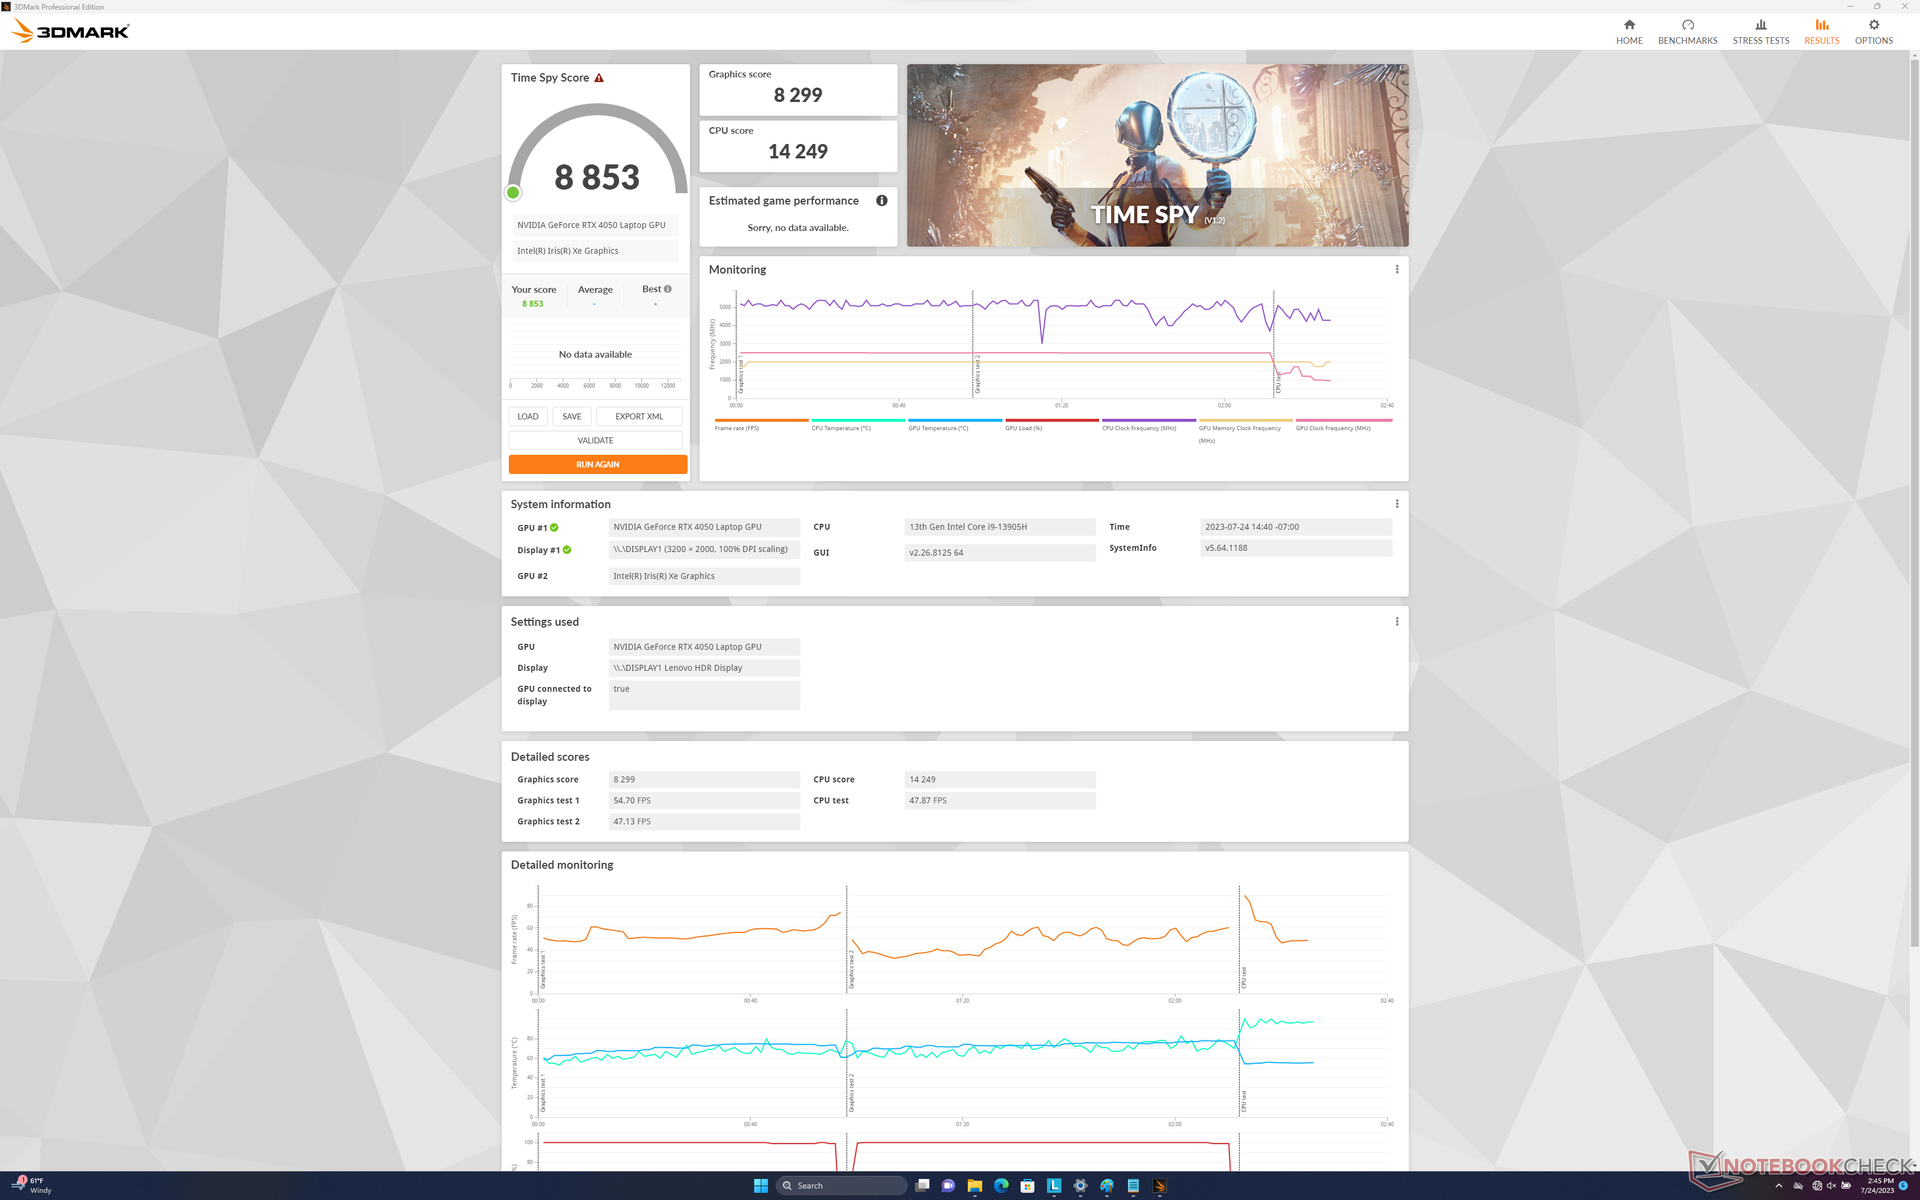
Task: Click the network globe tray icon
Action: click(x=1817, y=1186)
